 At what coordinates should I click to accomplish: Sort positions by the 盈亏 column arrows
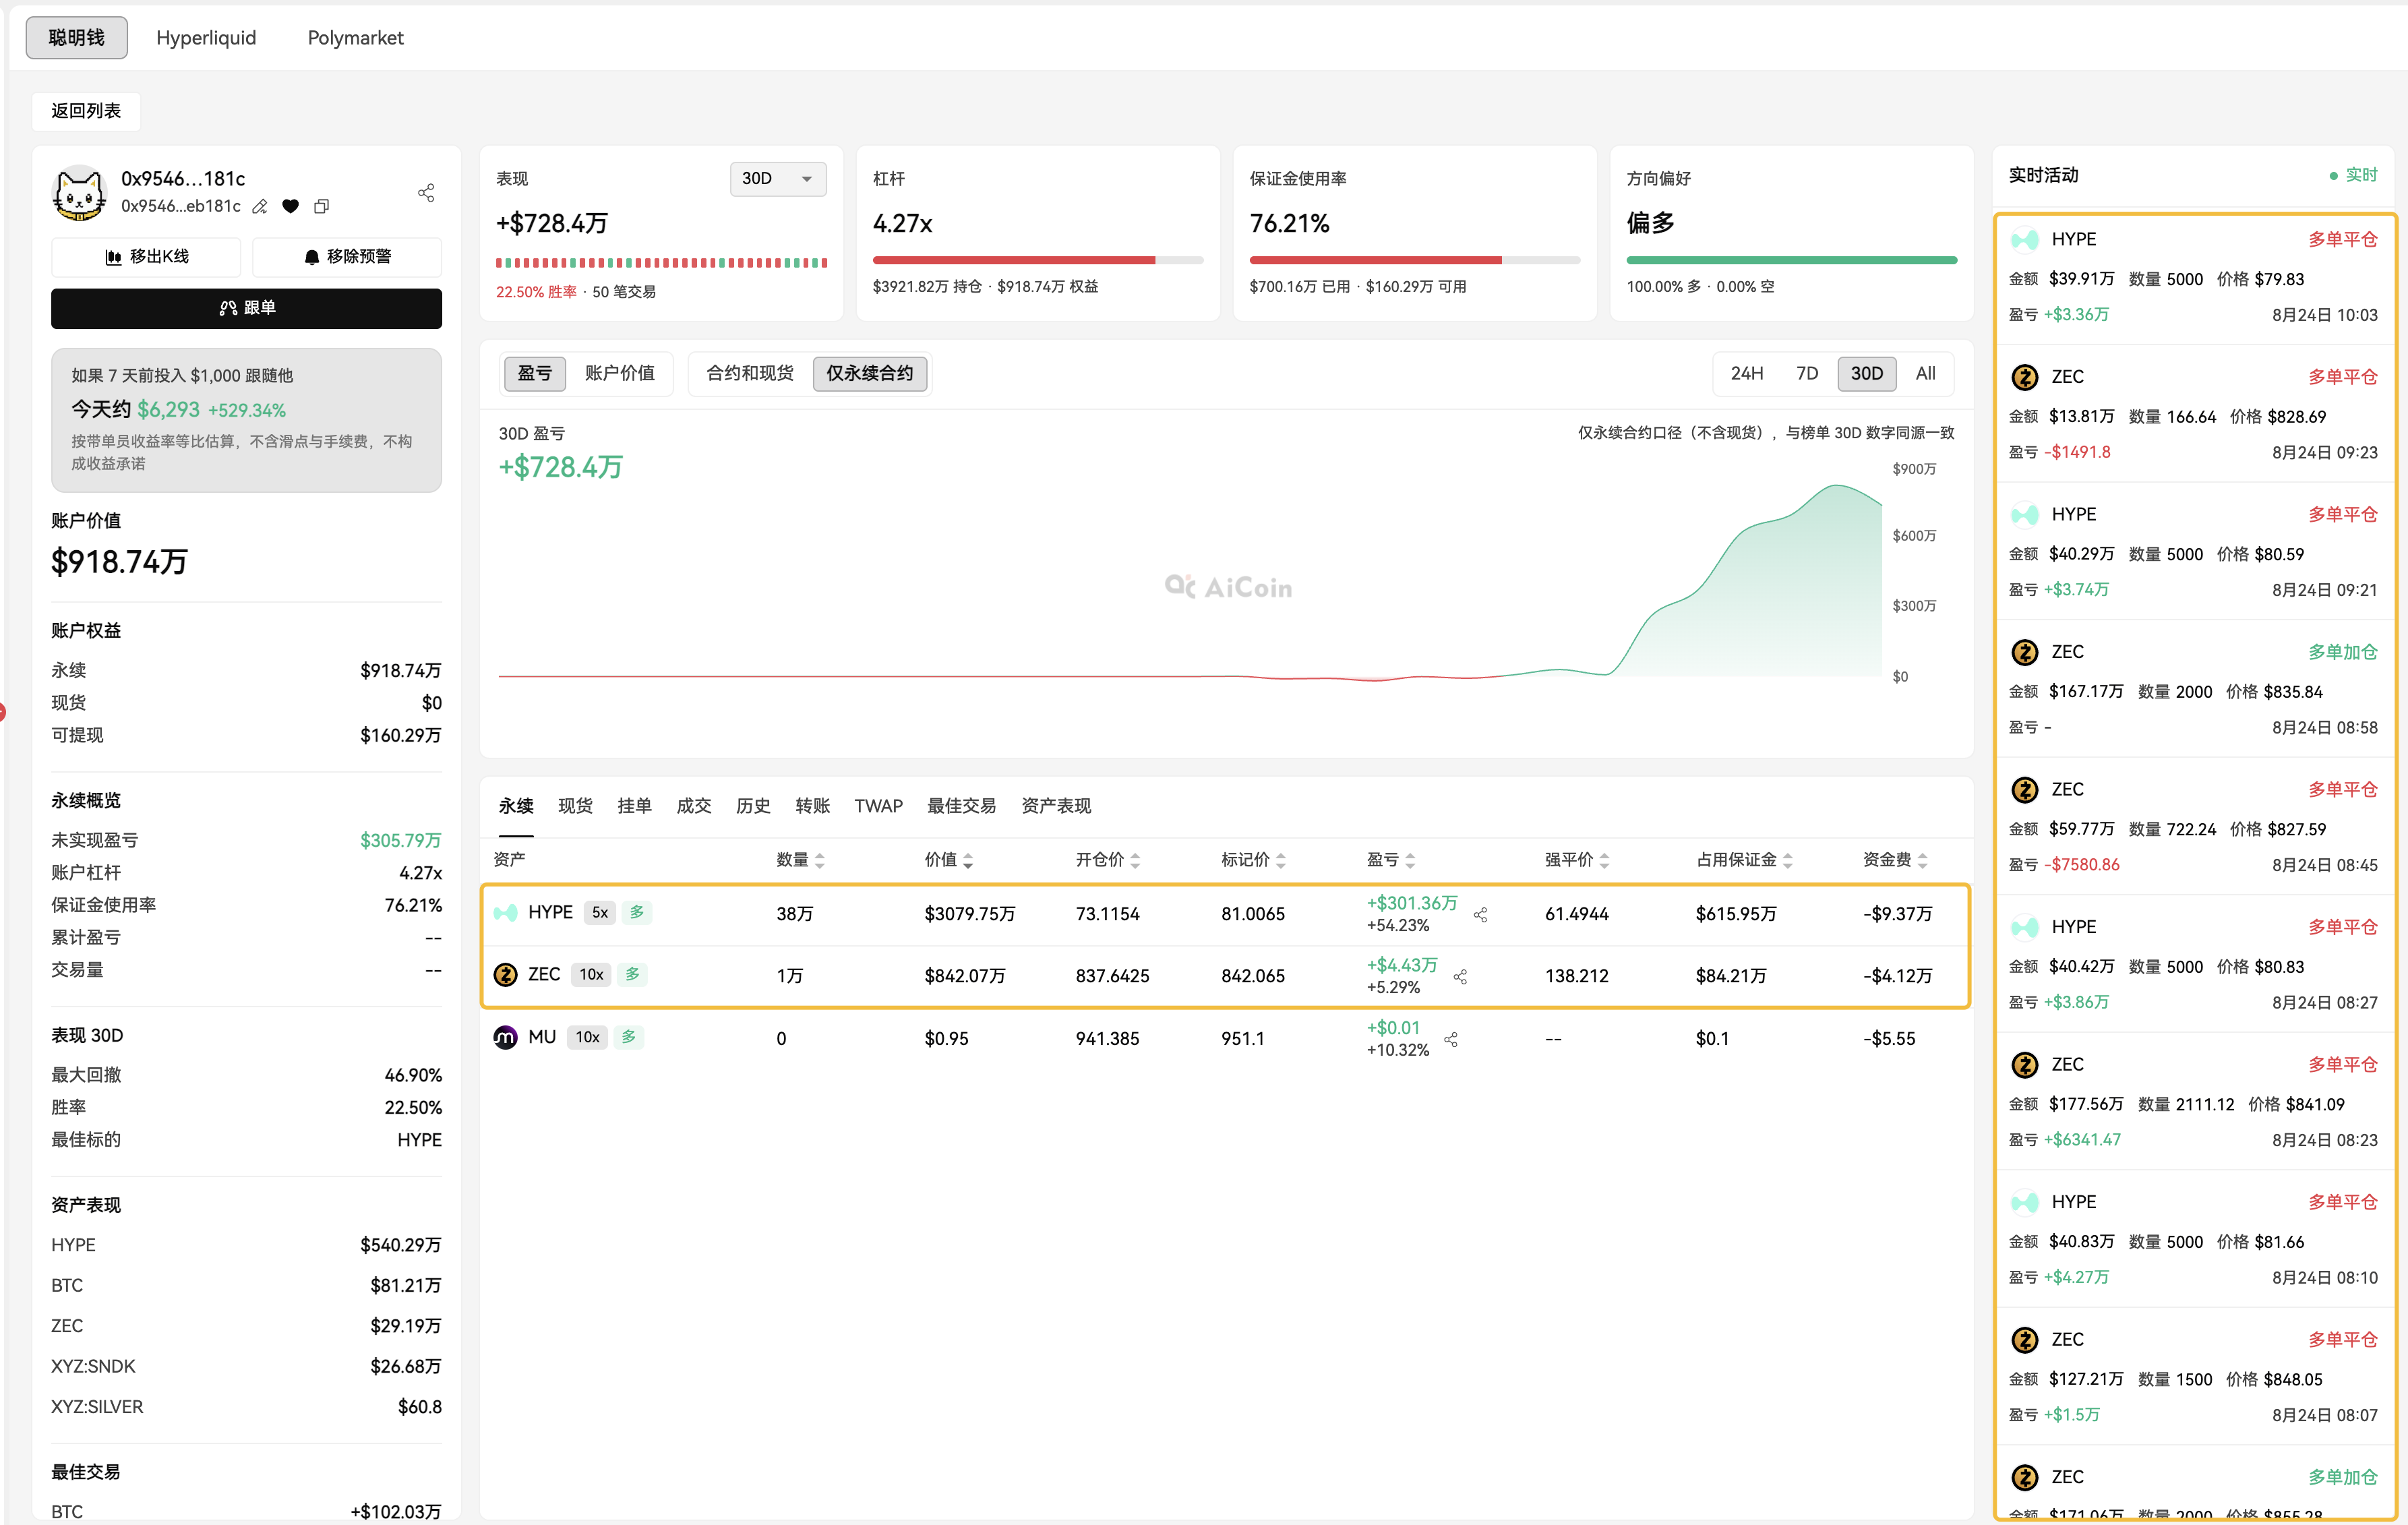1410,860
